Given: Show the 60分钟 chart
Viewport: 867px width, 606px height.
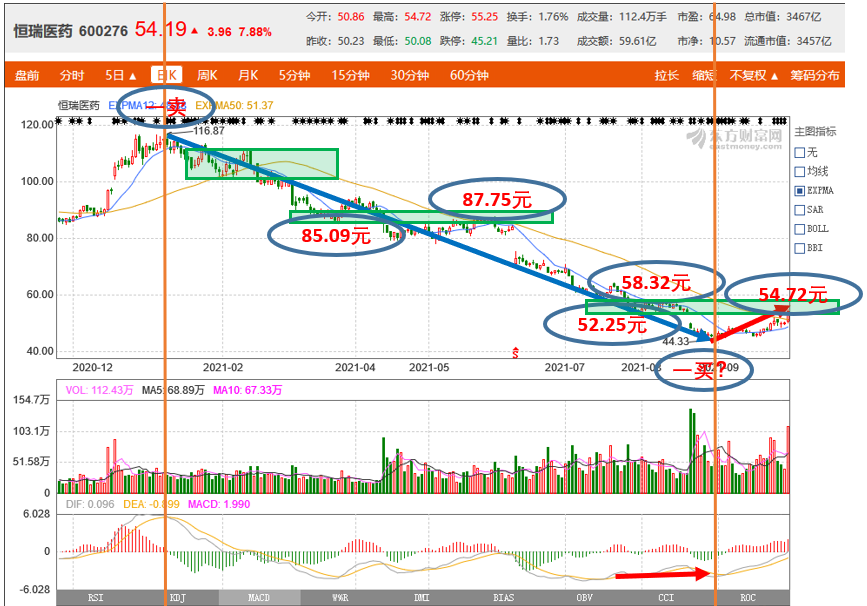Looking at the screenshot, I should coord(469,75).
